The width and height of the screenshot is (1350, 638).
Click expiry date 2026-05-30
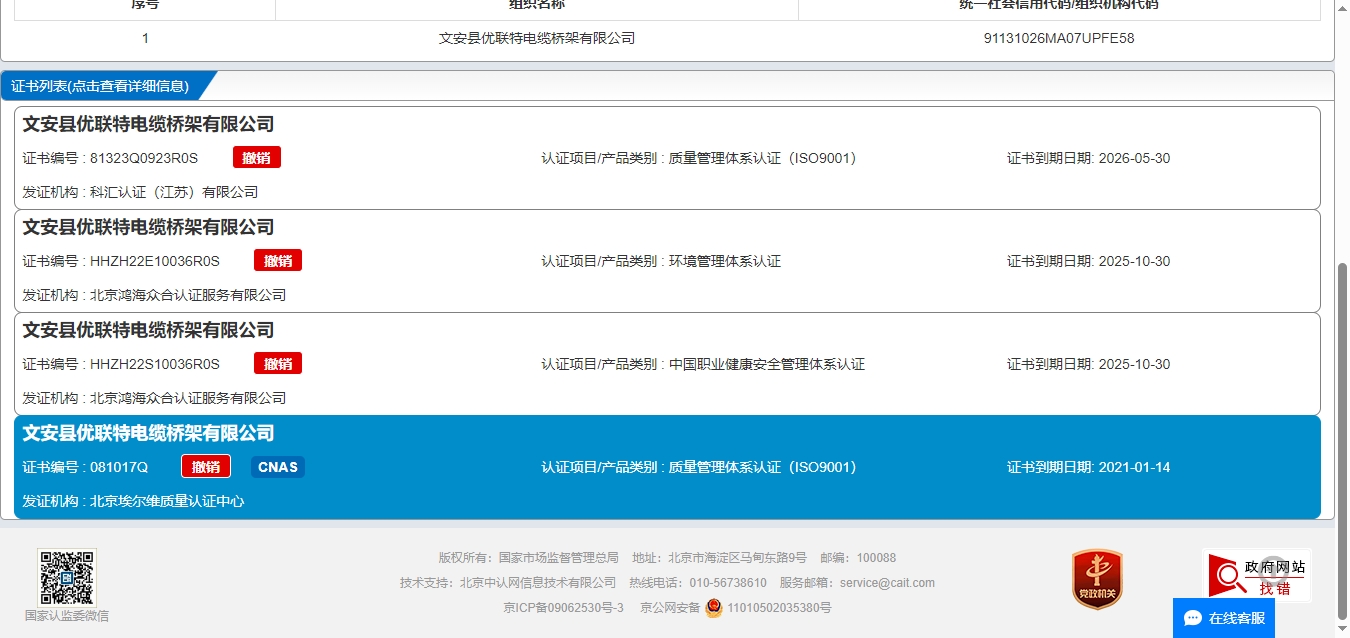(1134, 158)
